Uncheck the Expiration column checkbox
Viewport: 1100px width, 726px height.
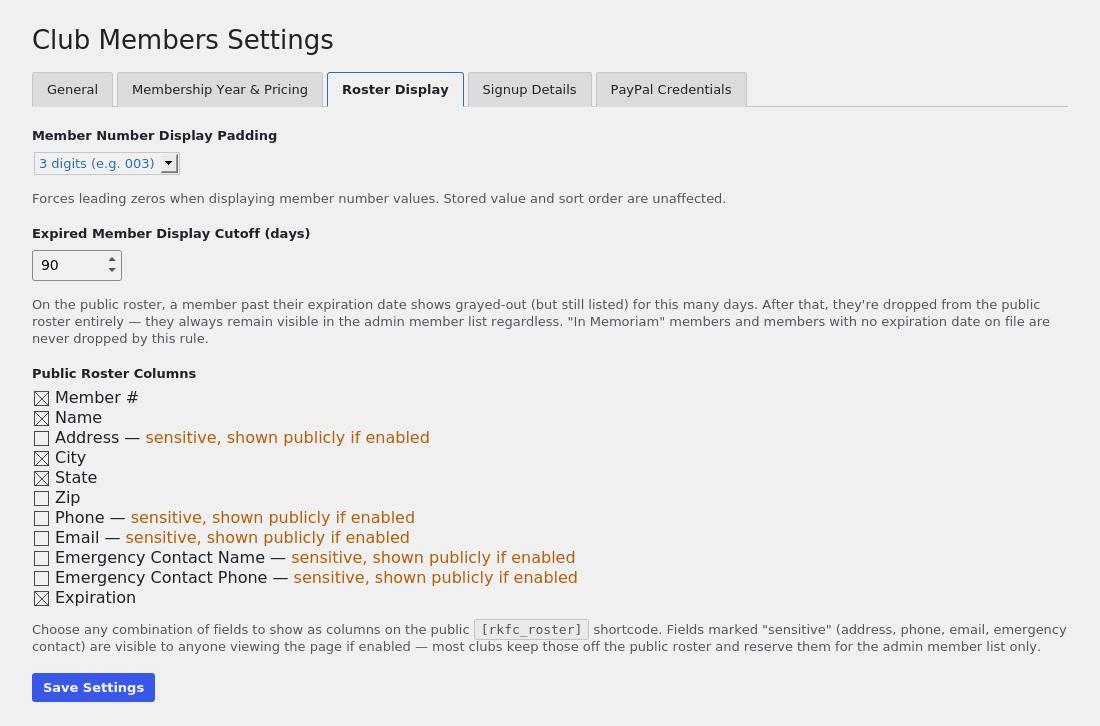click(x=41, y=598)
